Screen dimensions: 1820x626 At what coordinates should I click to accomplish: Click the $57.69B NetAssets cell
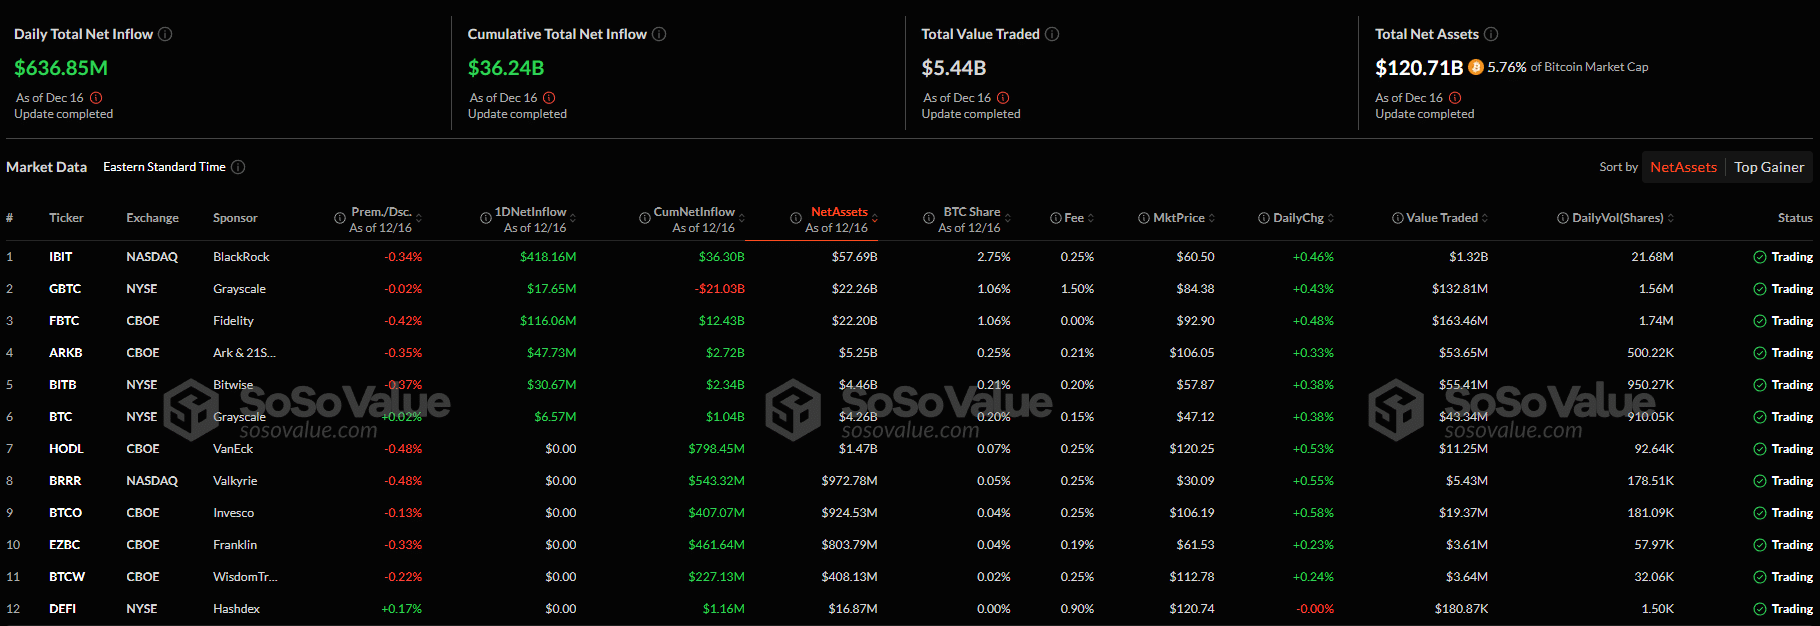(855, 257)
